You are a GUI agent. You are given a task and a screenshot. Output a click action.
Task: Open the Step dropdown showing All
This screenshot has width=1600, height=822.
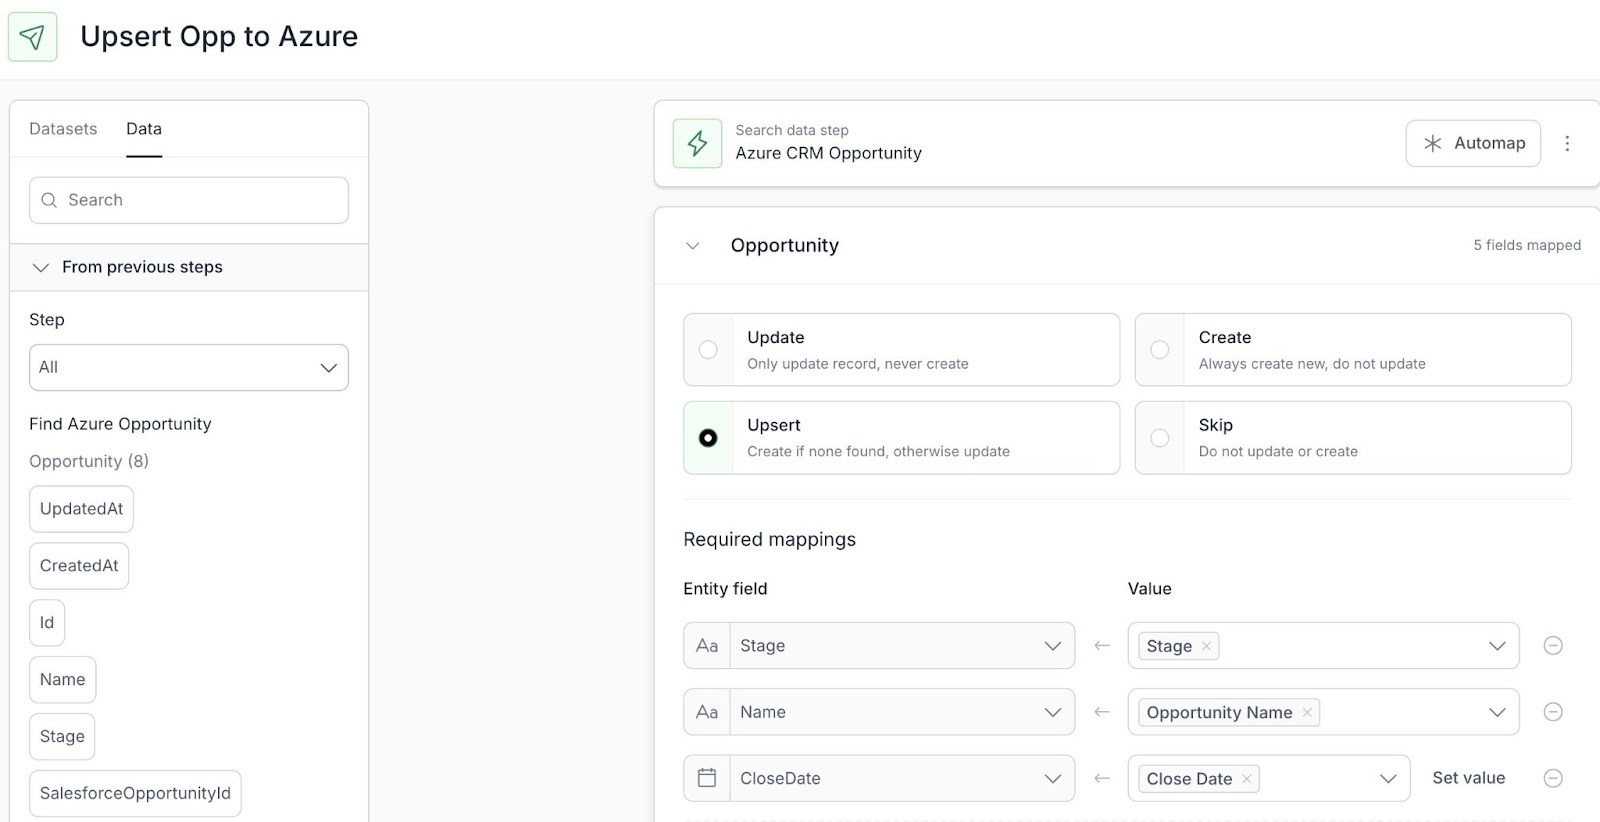(189, 367)
